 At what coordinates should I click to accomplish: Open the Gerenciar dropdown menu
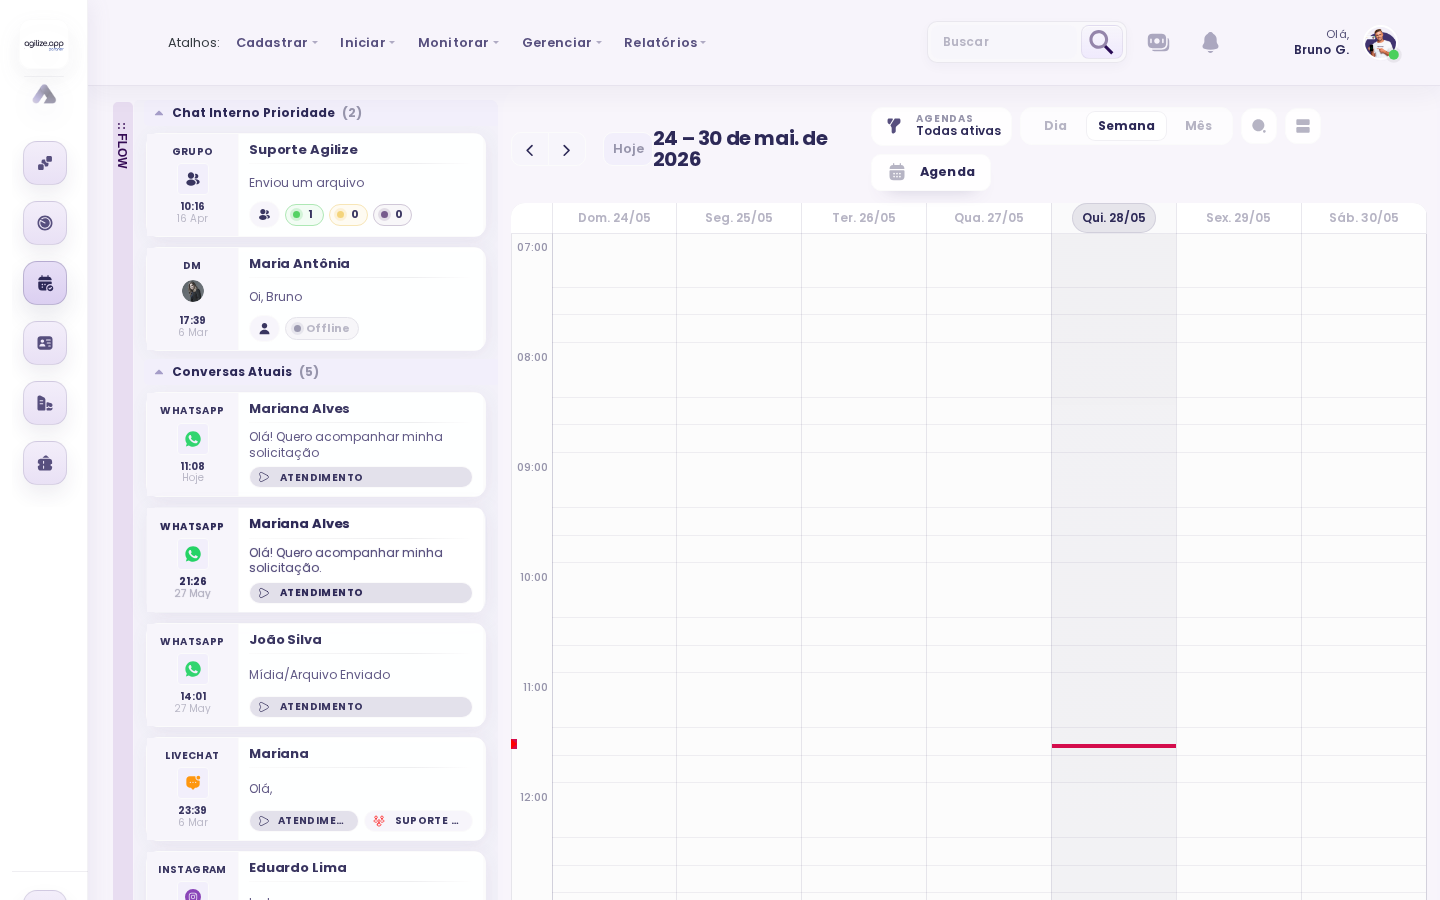click(x=562, y=43)
